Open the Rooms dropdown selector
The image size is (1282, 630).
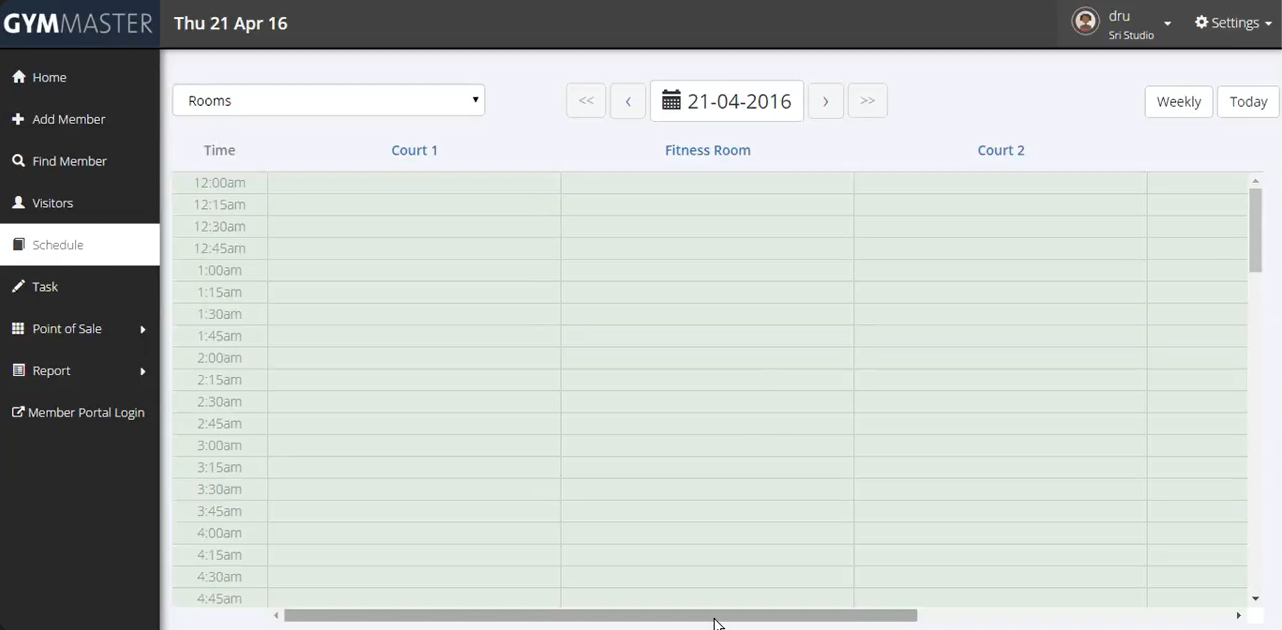(x=328, y=100)
